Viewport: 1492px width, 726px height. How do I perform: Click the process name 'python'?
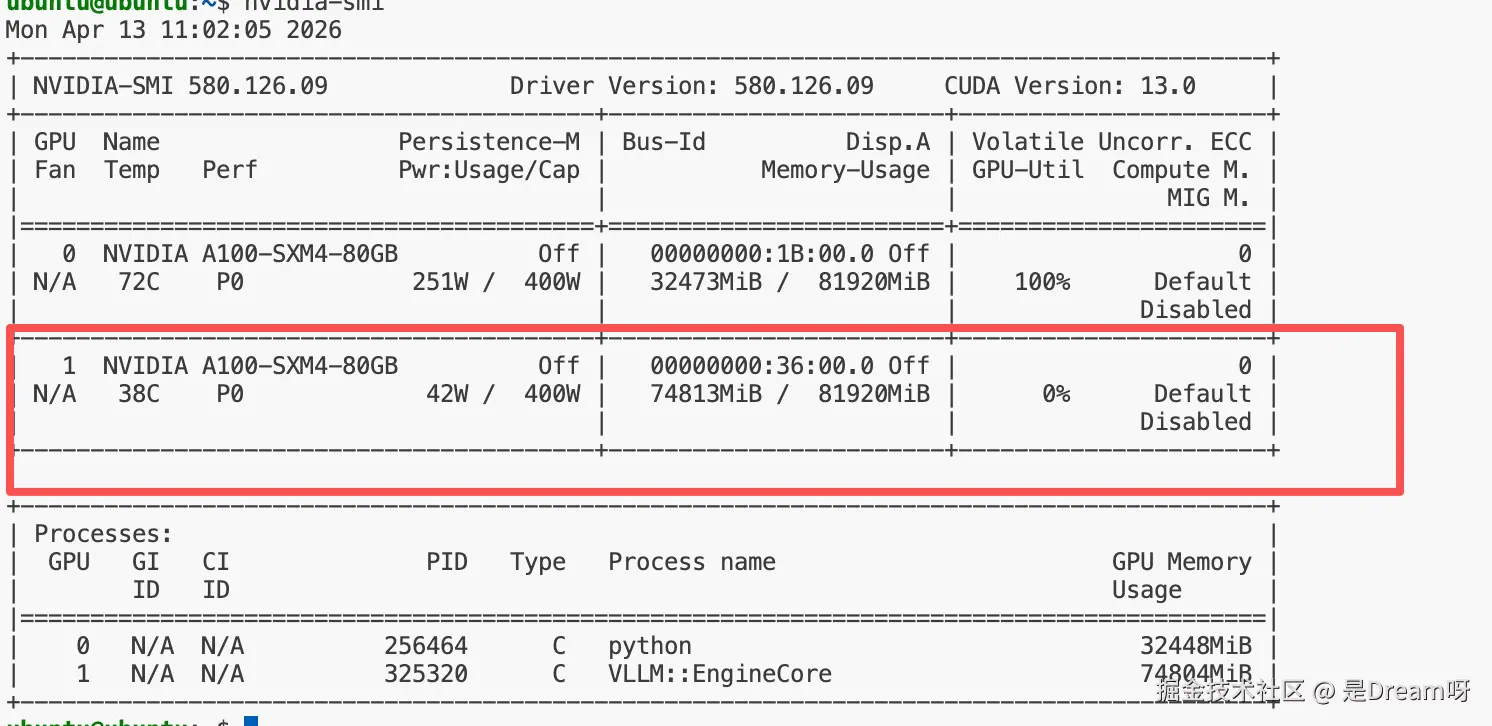650,646
